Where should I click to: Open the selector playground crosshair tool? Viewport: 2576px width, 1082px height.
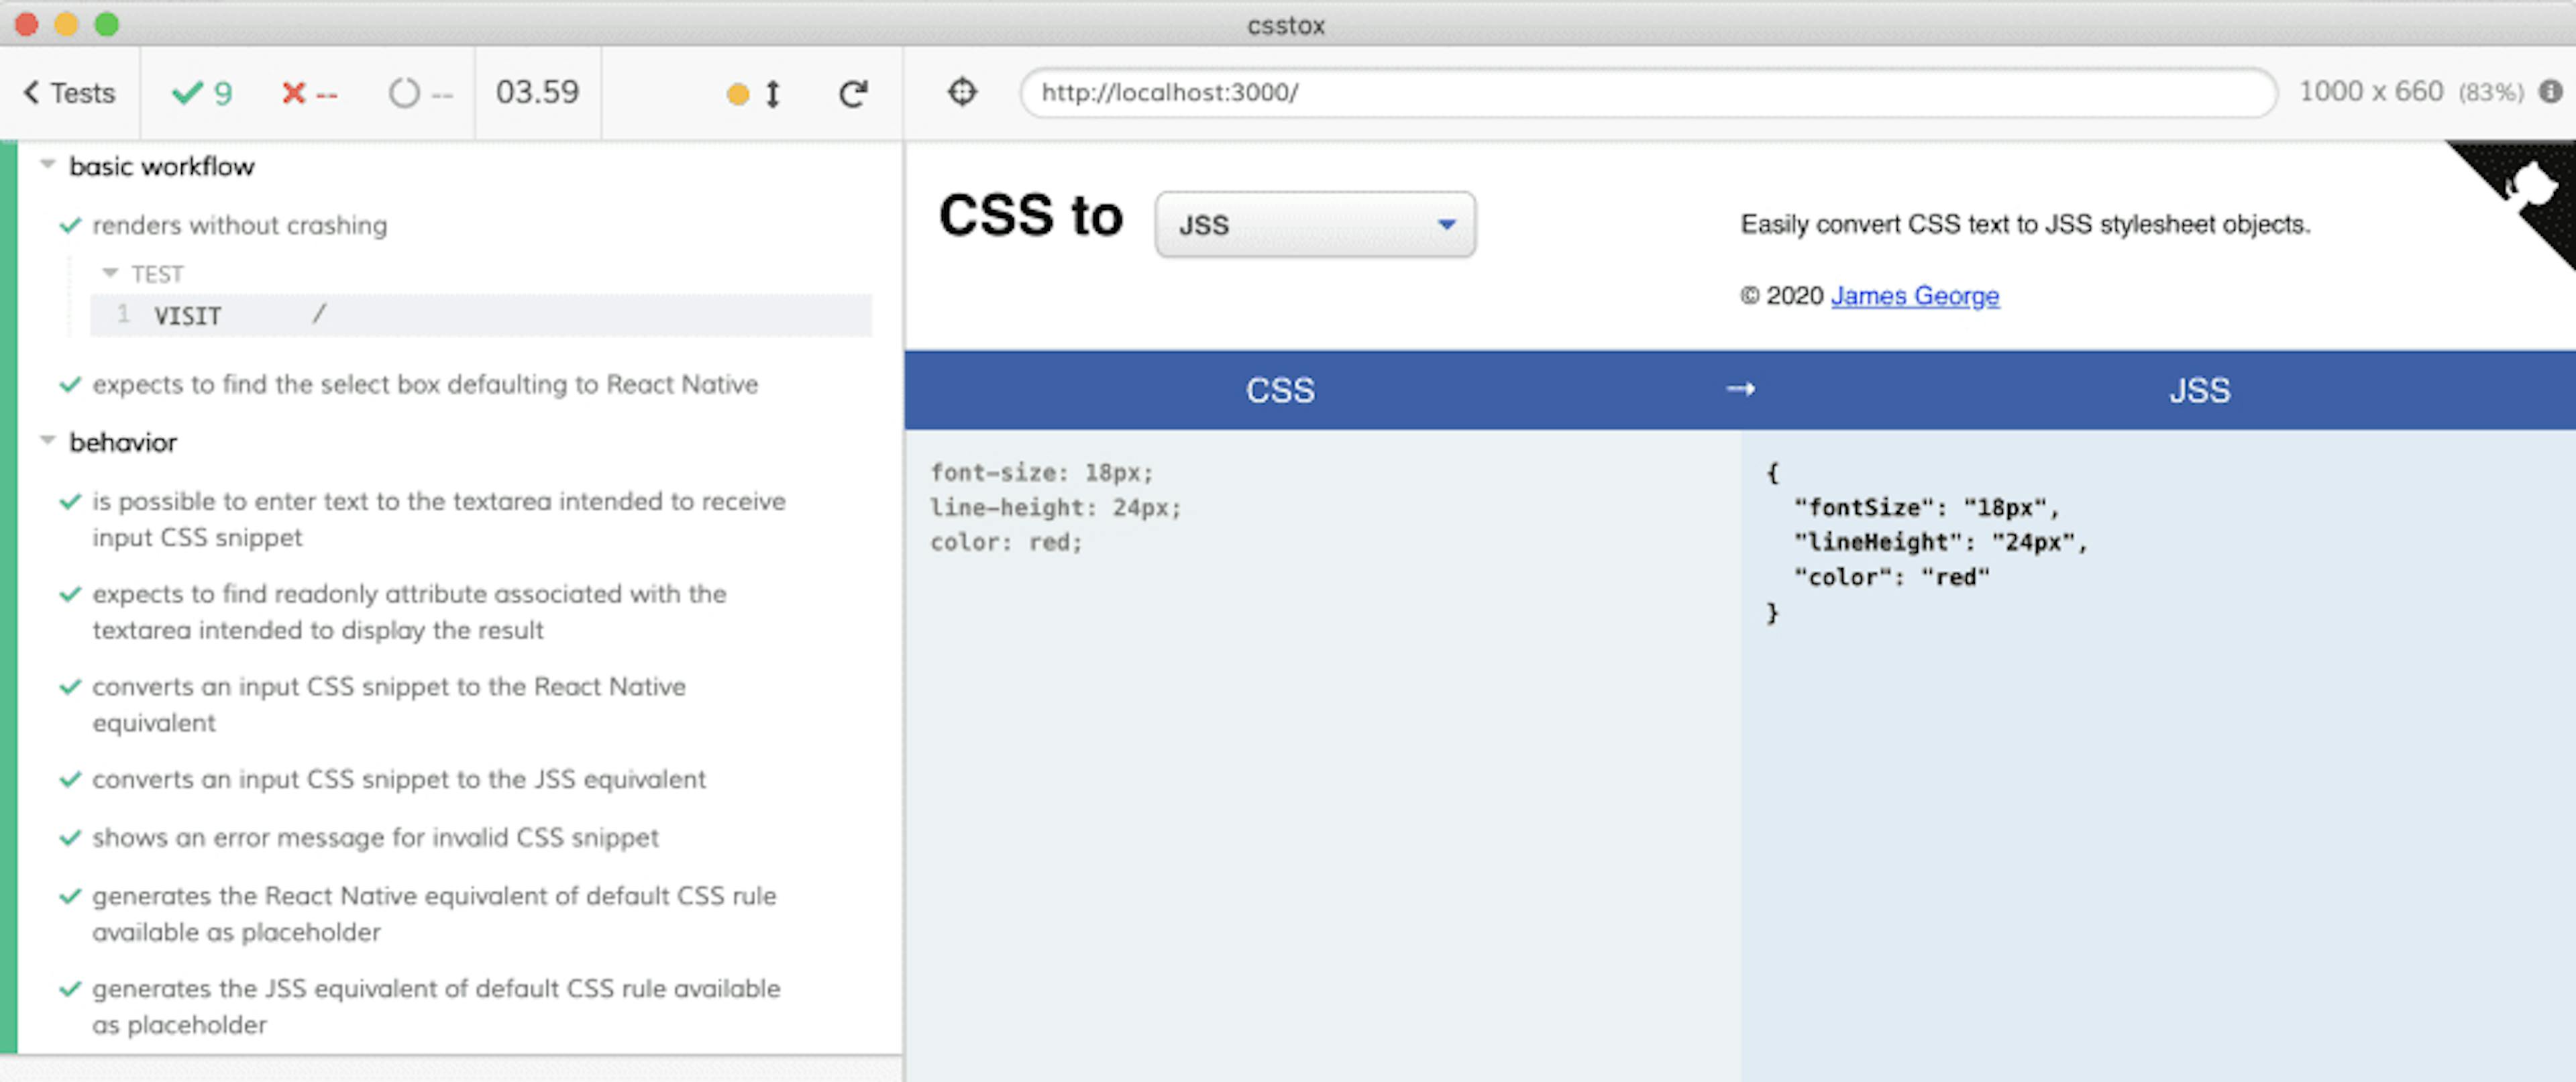point(963,92)
